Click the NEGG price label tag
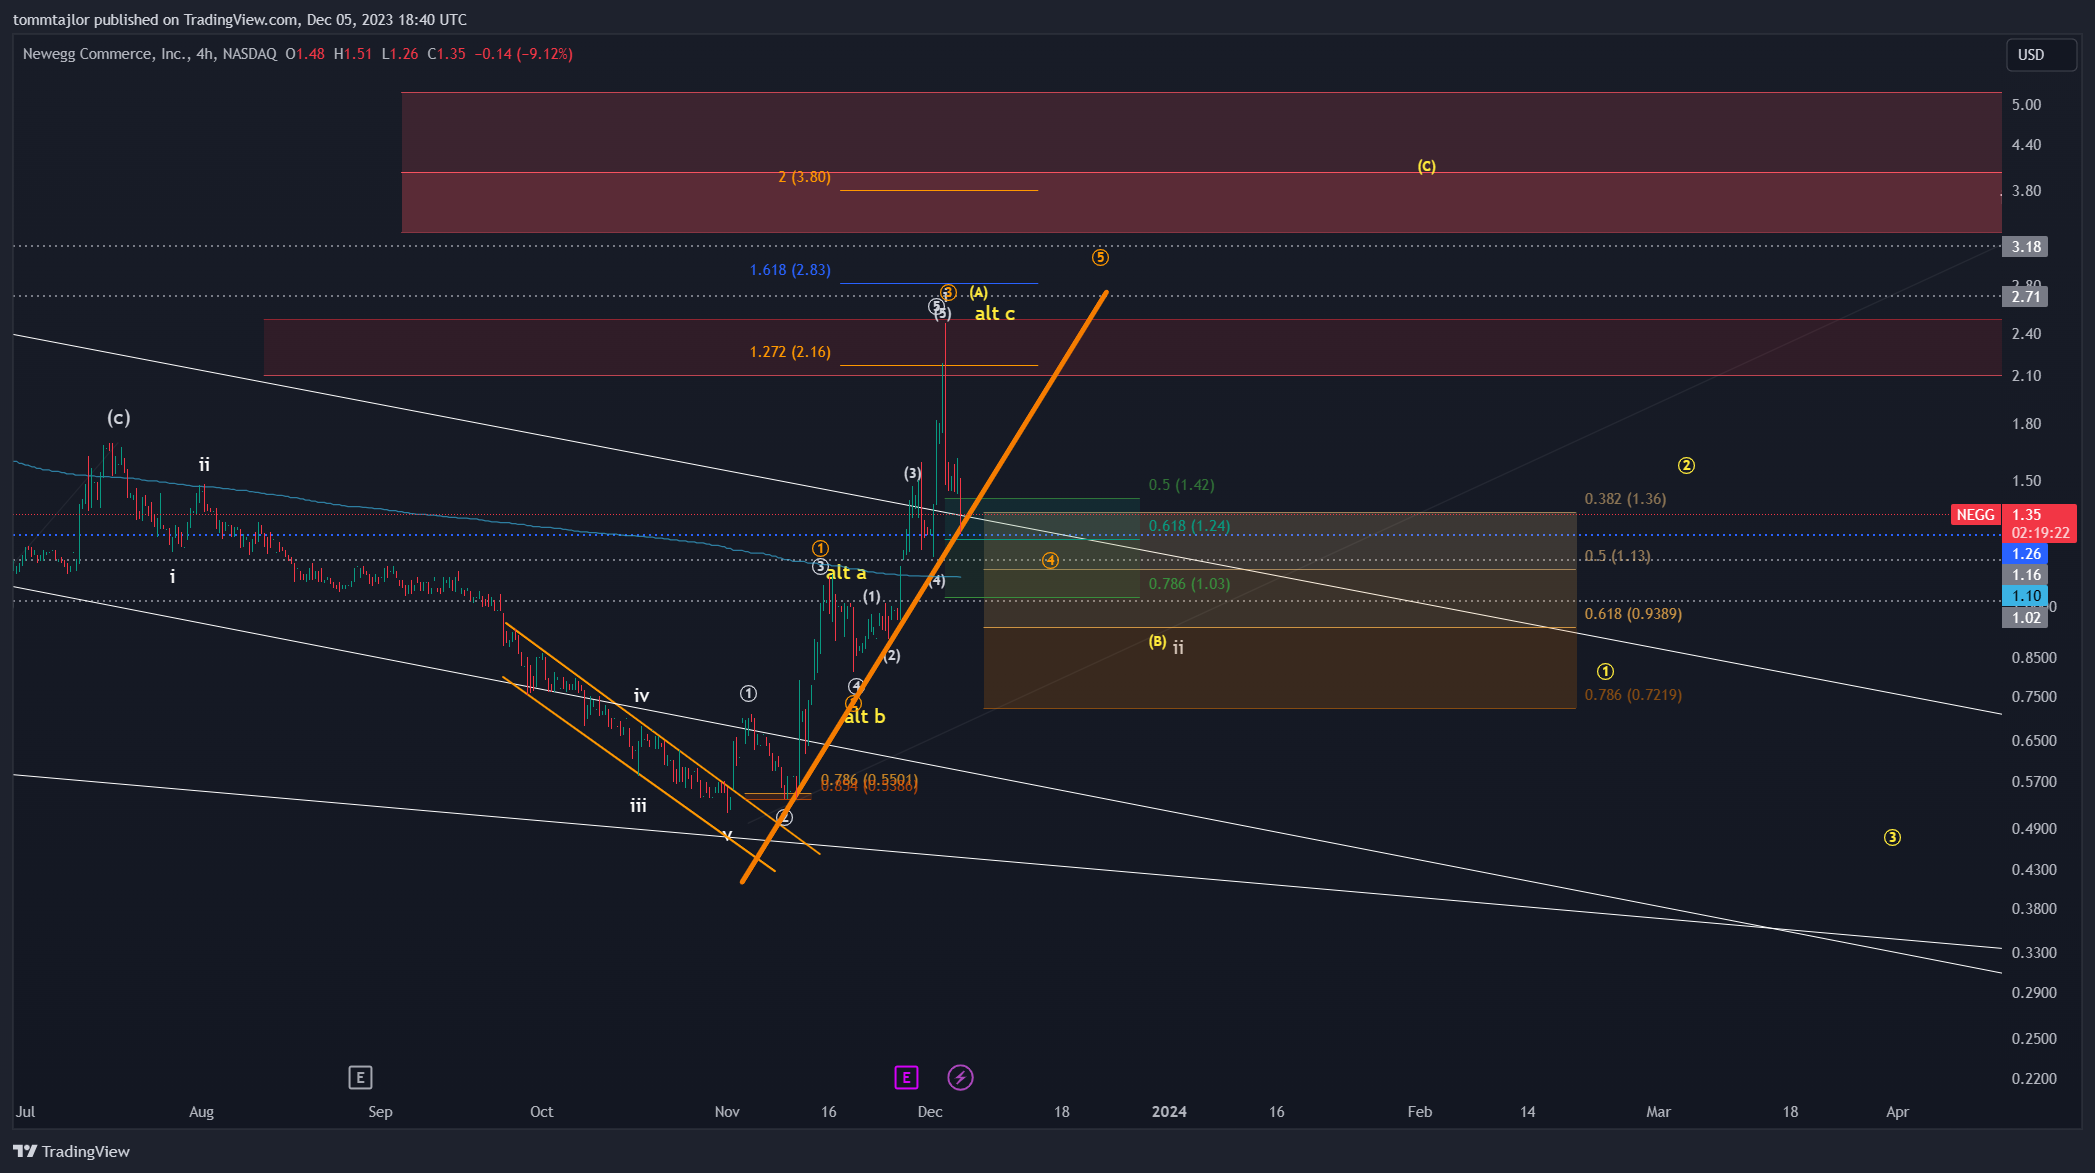Screen dimensions: 2095x1173 coord(1975,515)
